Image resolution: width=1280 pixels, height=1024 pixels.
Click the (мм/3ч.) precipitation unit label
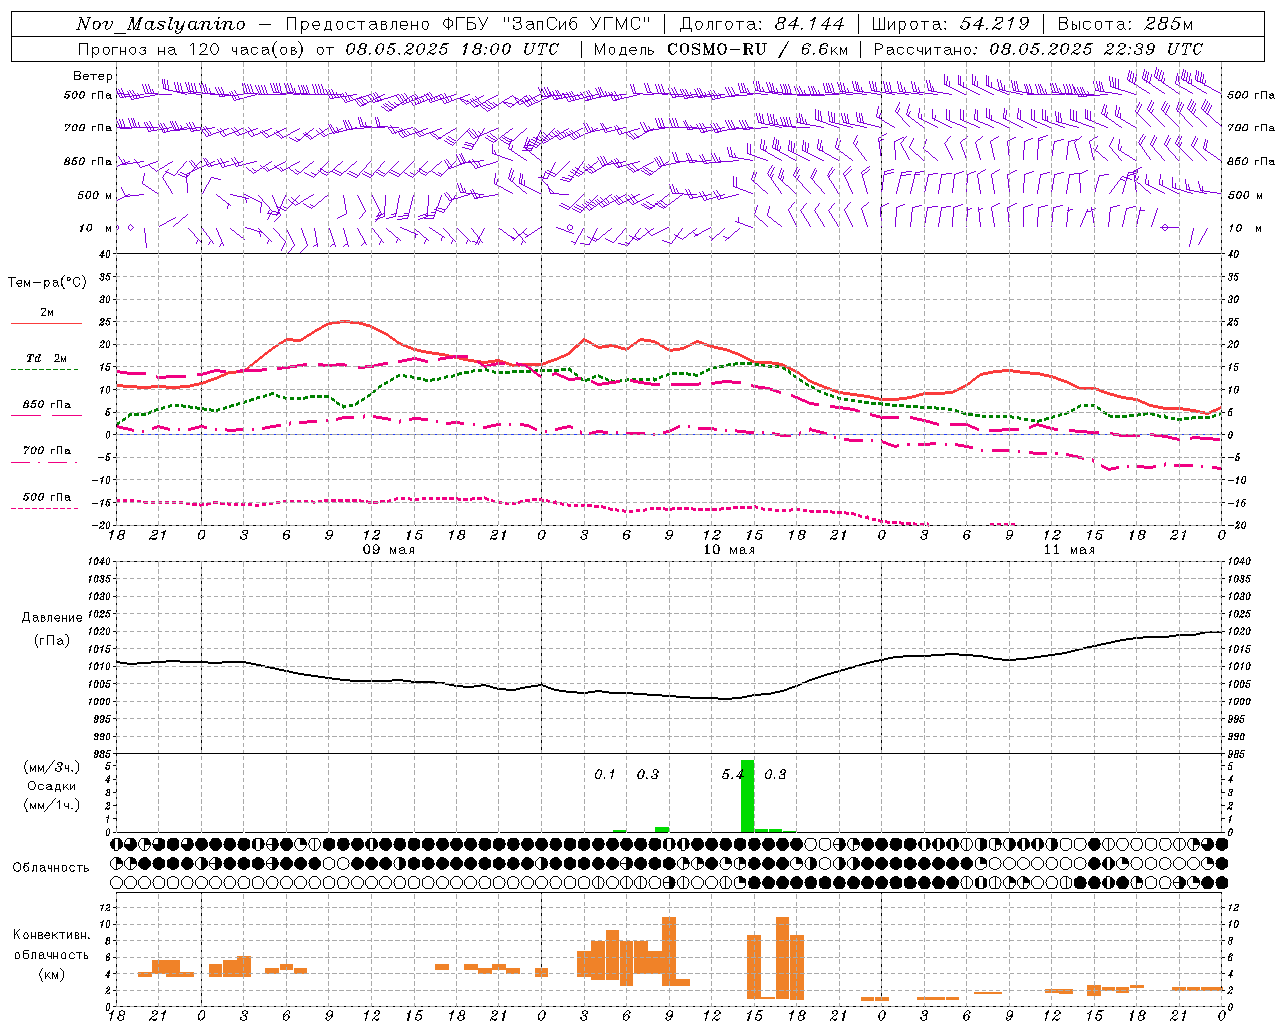(52, 767)
